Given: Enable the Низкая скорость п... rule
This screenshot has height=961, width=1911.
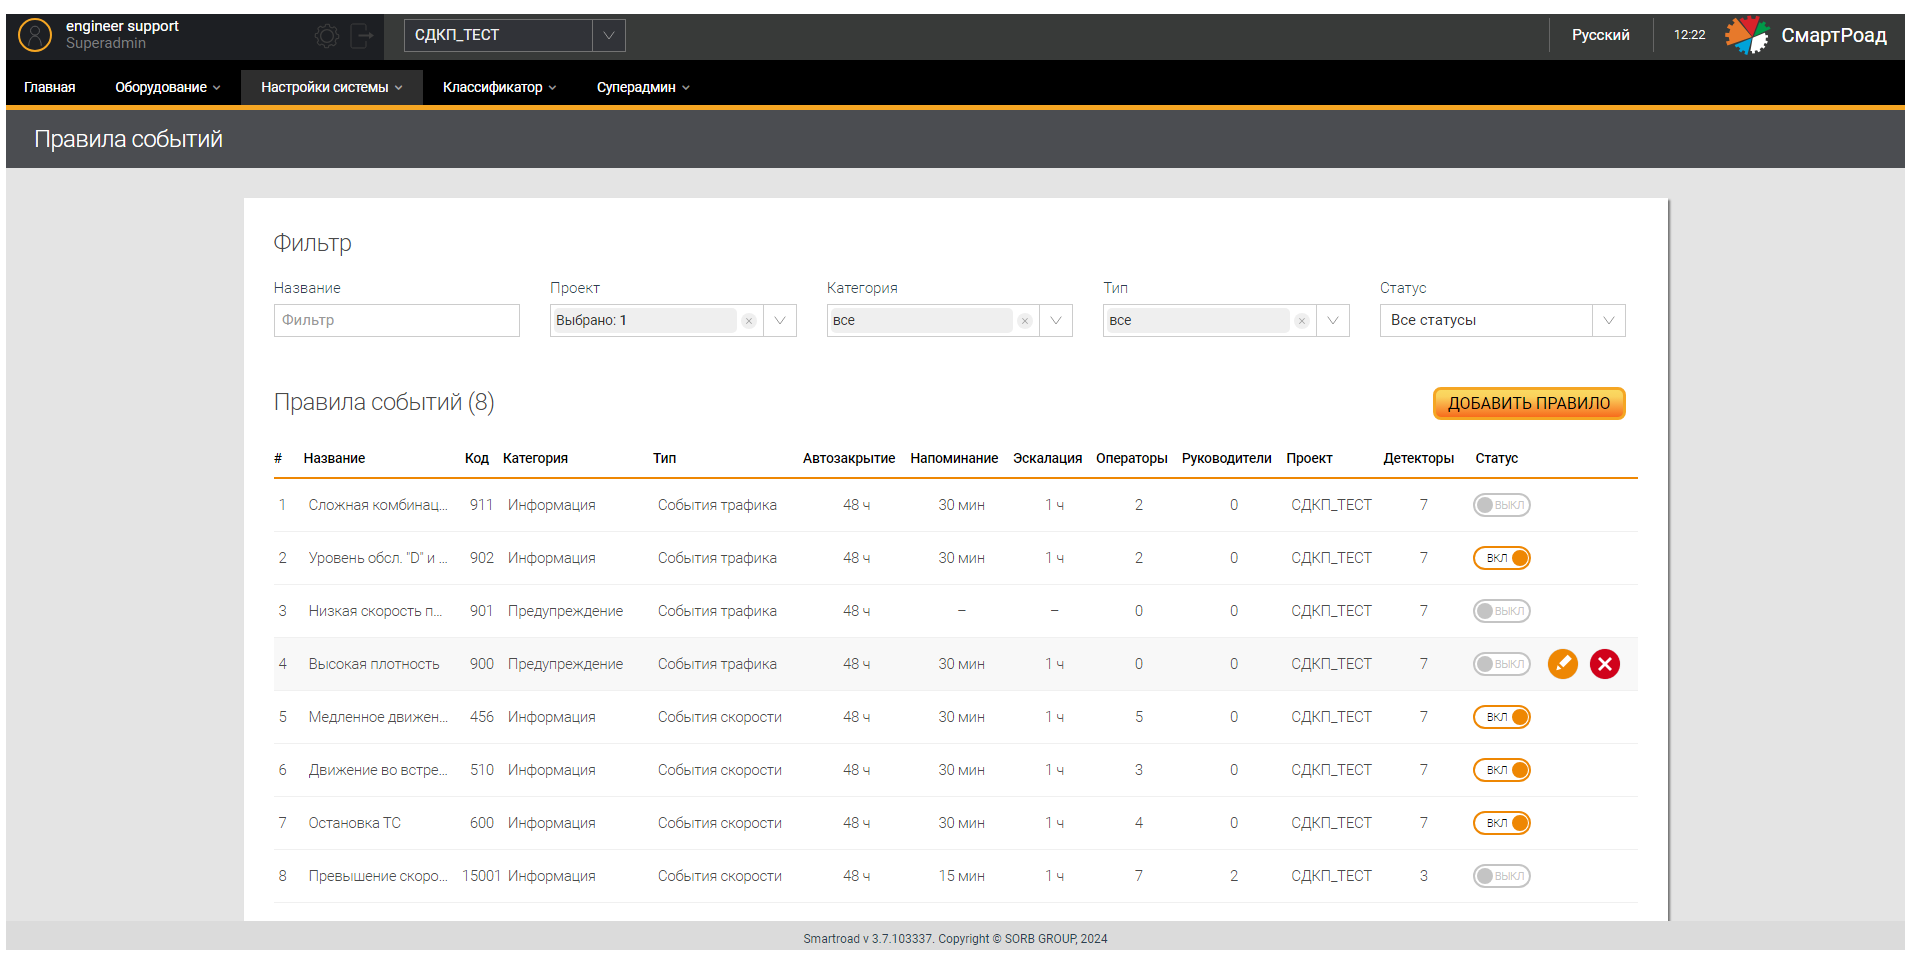Looking at the screenshot, I should (x=1501, y=611).
